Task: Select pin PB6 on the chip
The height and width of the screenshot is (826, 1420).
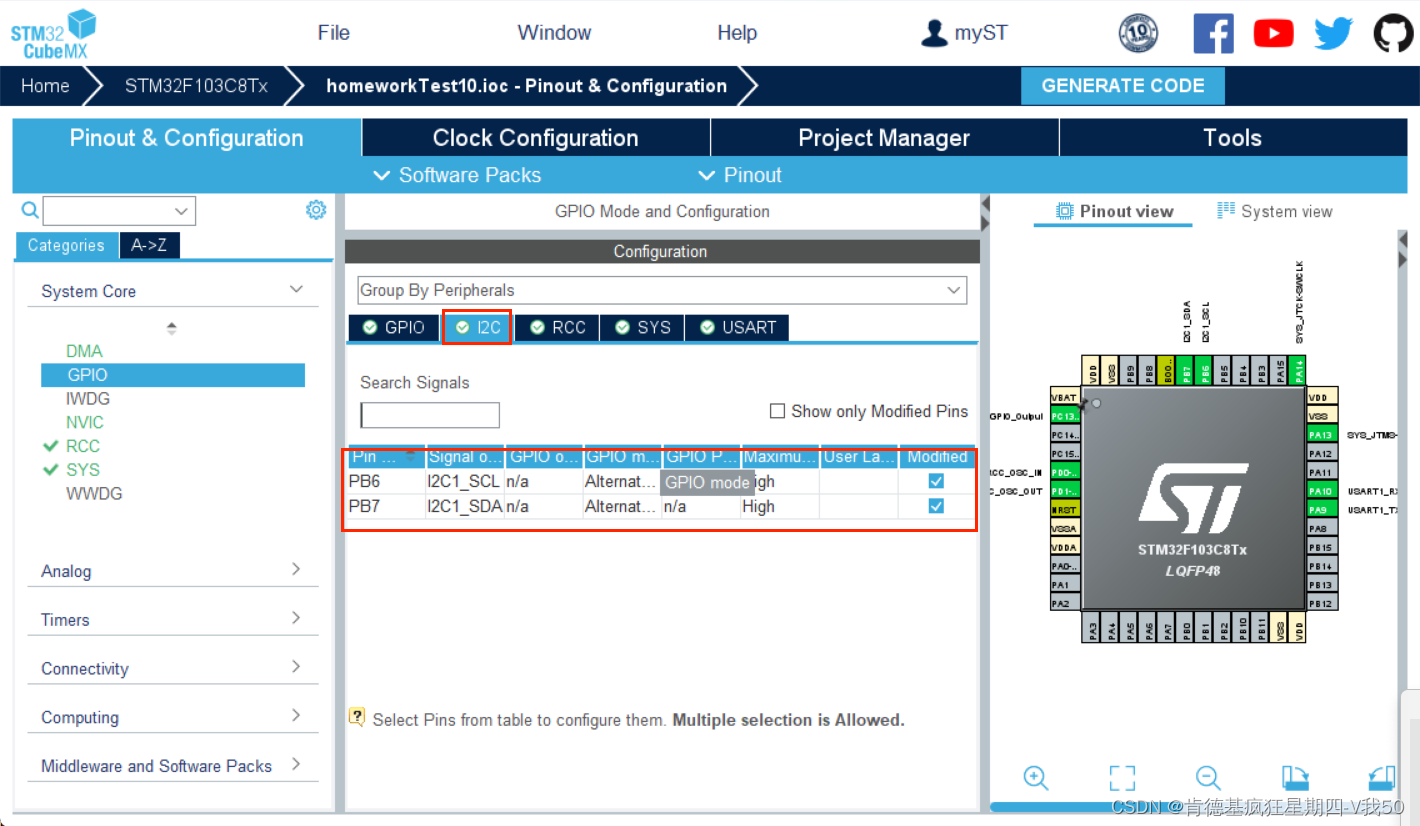Action: [1203, 370]
